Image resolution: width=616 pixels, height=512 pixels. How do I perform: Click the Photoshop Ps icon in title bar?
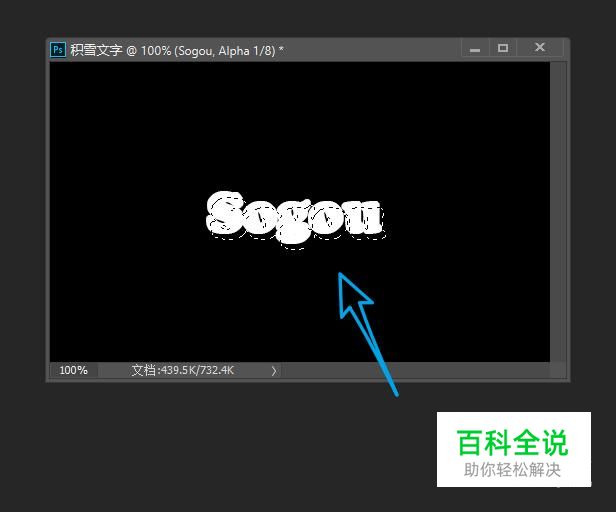coord(58,50)
